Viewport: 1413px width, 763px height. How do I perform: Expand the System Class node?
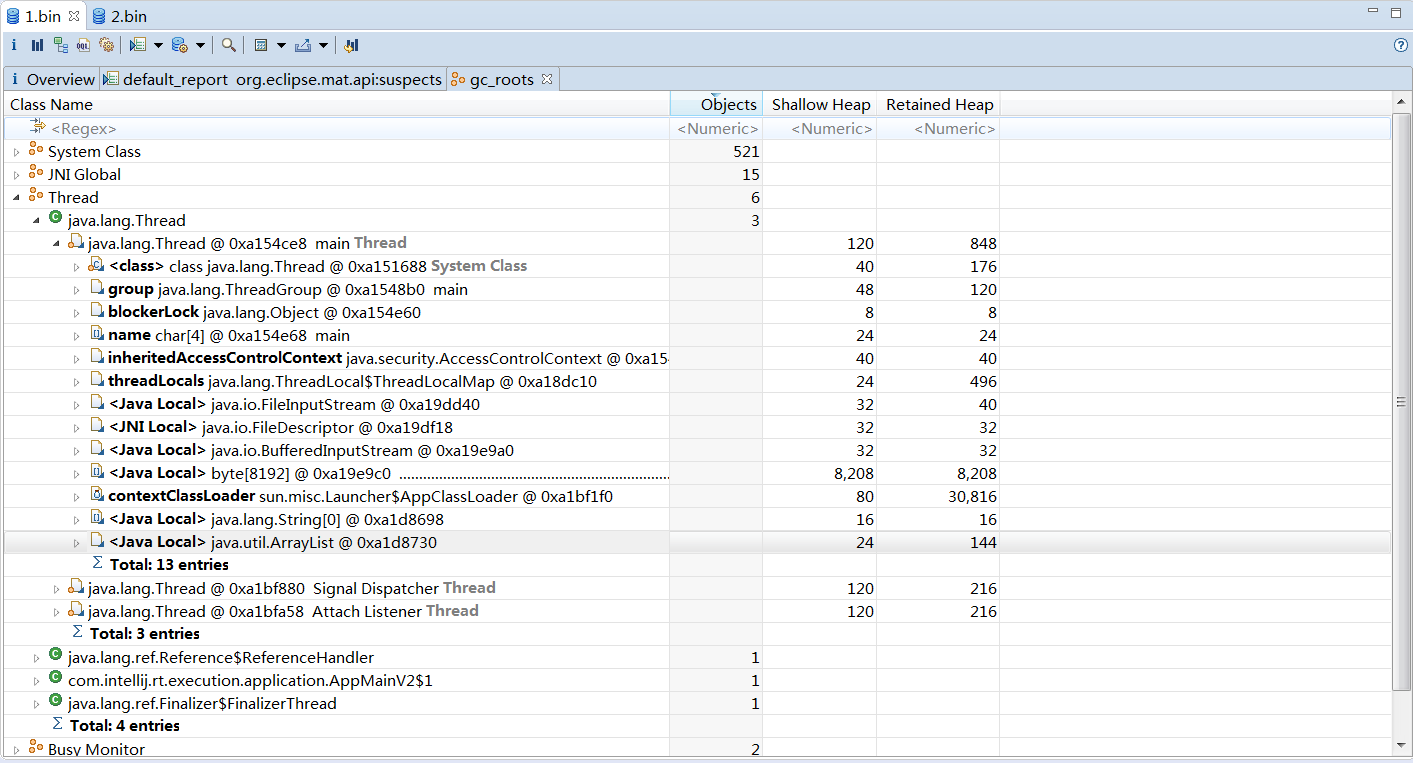click(16, 152)
